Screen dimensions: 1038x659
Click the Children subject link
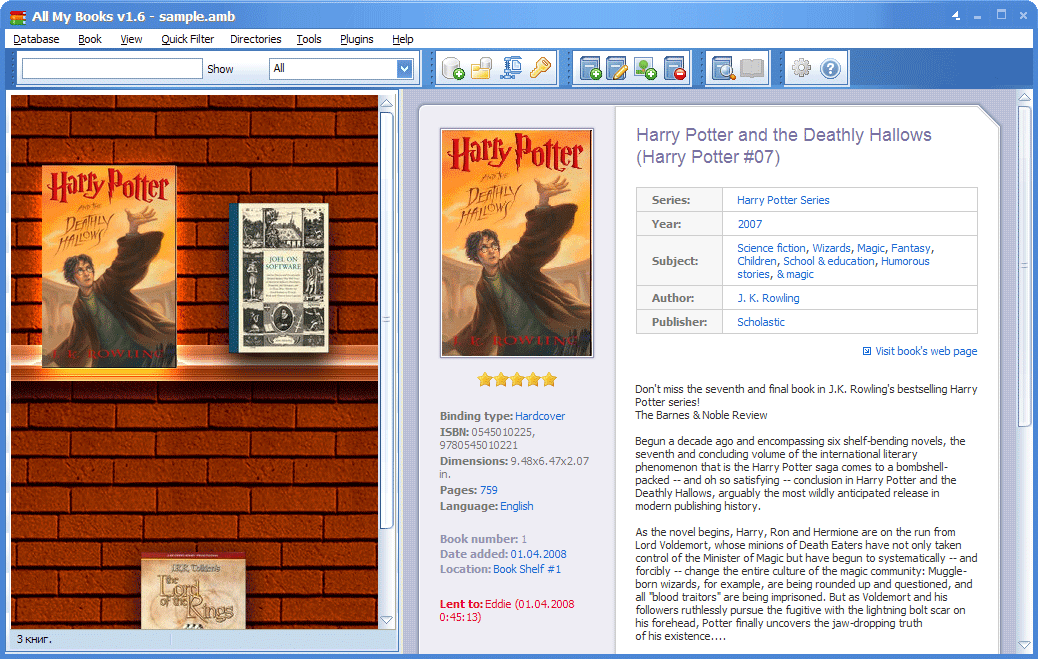[757, 261]
